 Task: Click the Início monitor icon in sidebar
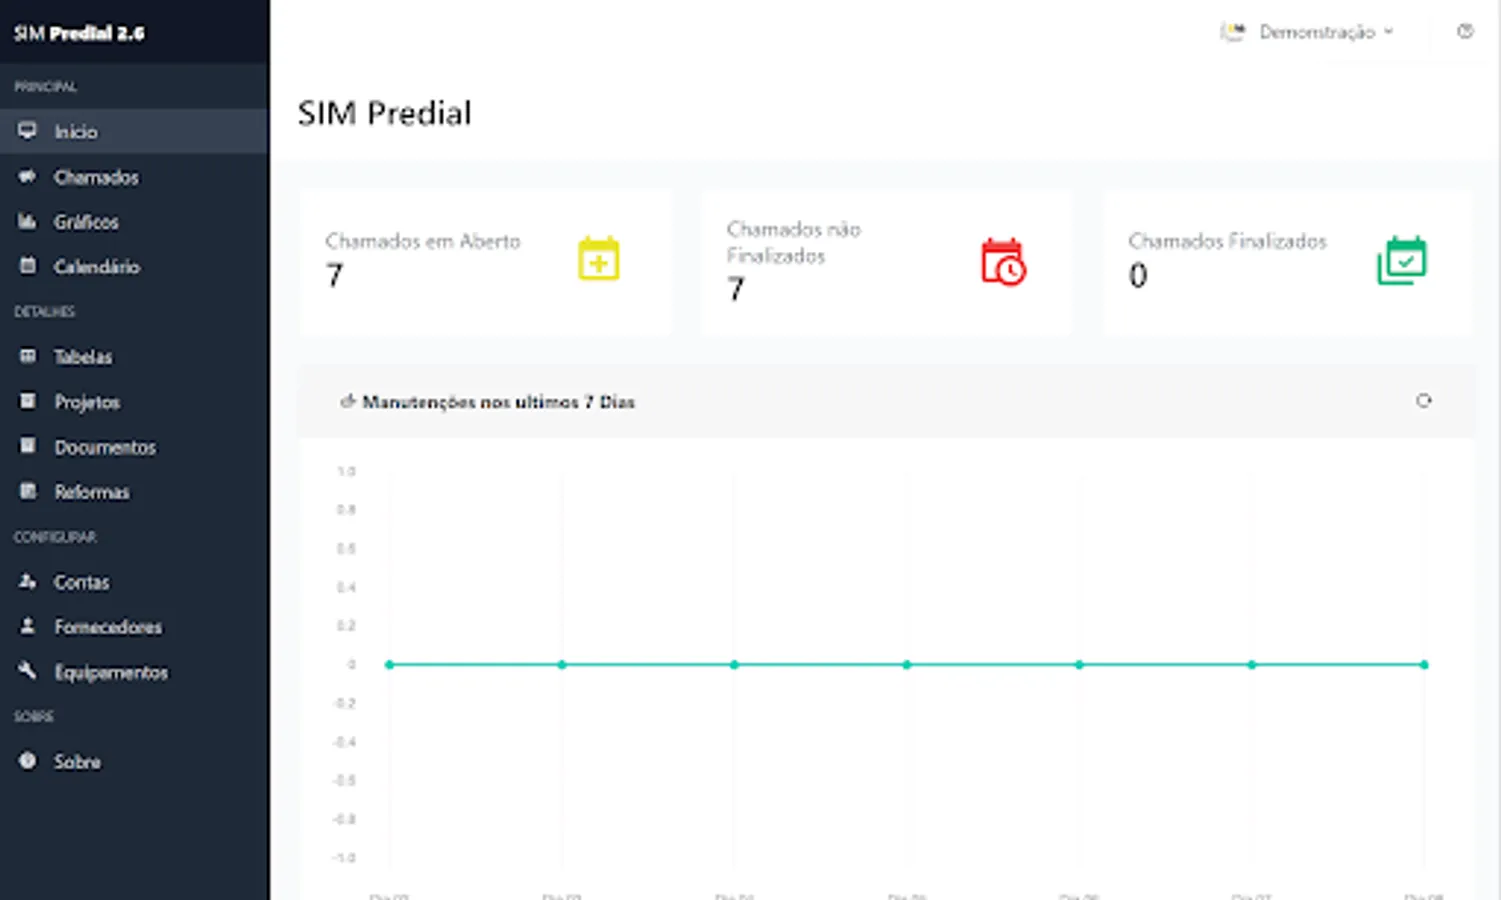point(27,131)
